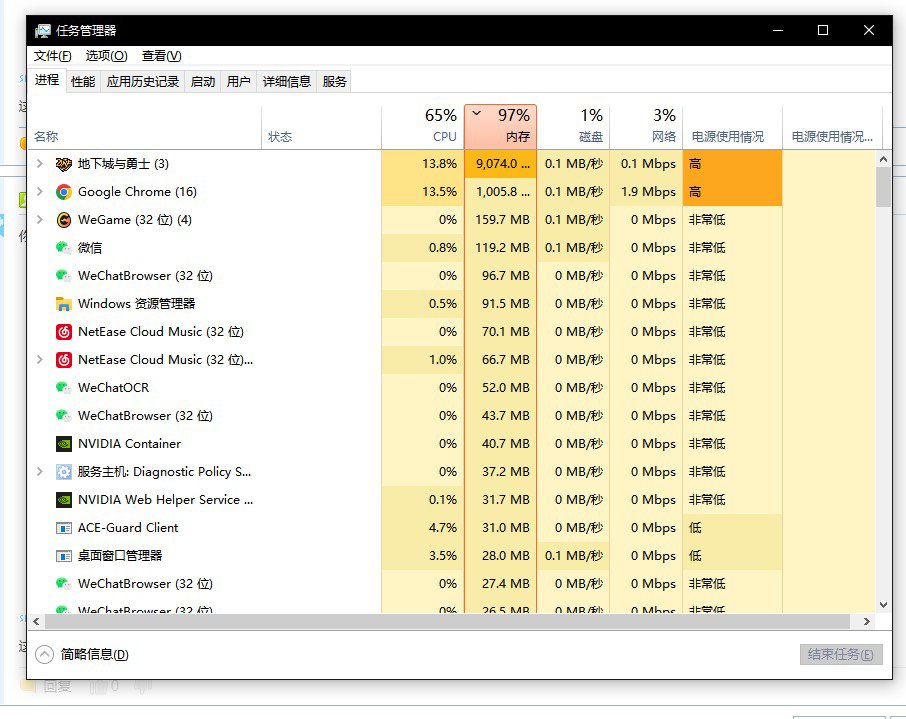Click the 微信 process name text
906x719 pixels.
(x=90, y=248)
